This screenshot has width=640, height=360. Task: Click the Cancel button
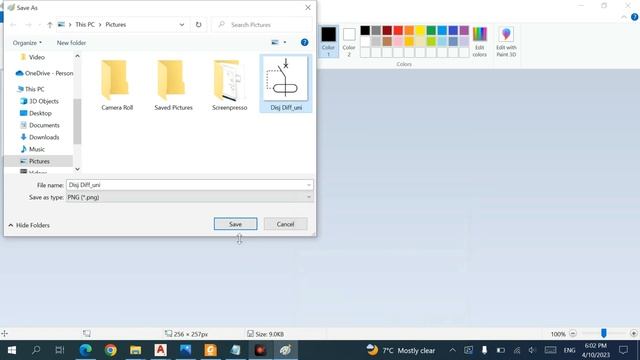pos(285,224)
